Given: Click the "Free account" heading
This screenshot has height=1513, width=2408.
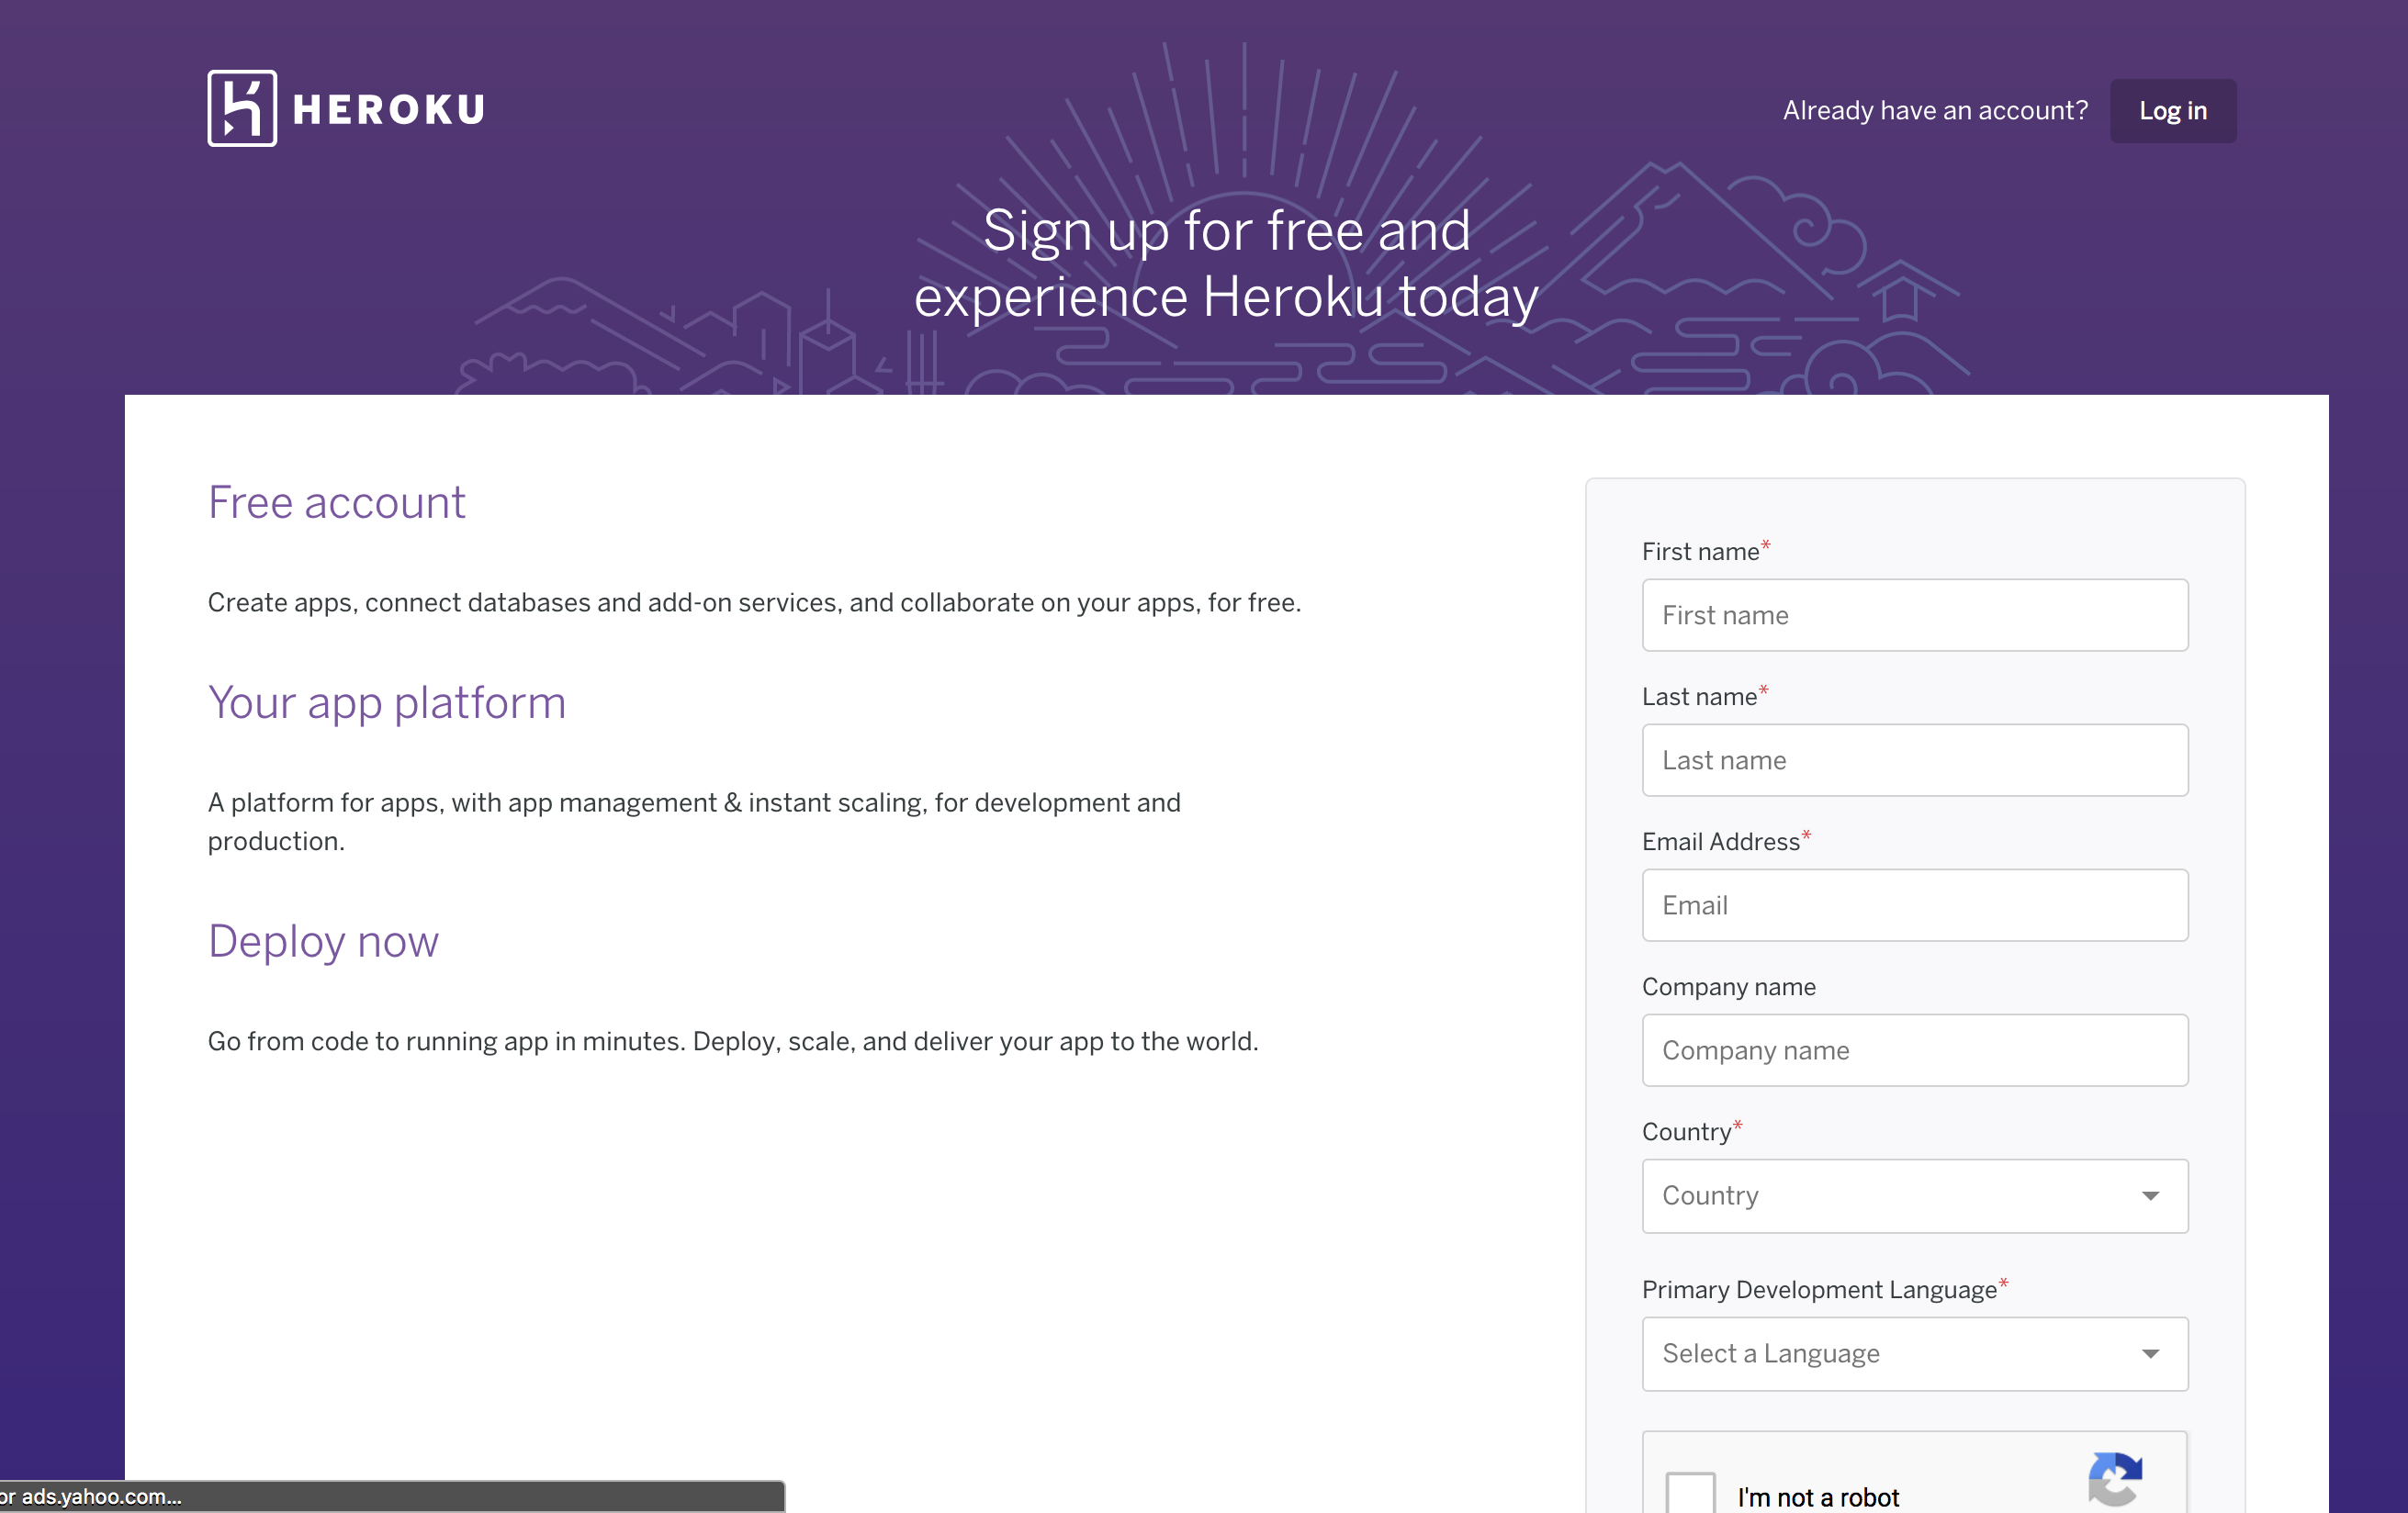Looking at the screenshot, I should click(336, 503).
